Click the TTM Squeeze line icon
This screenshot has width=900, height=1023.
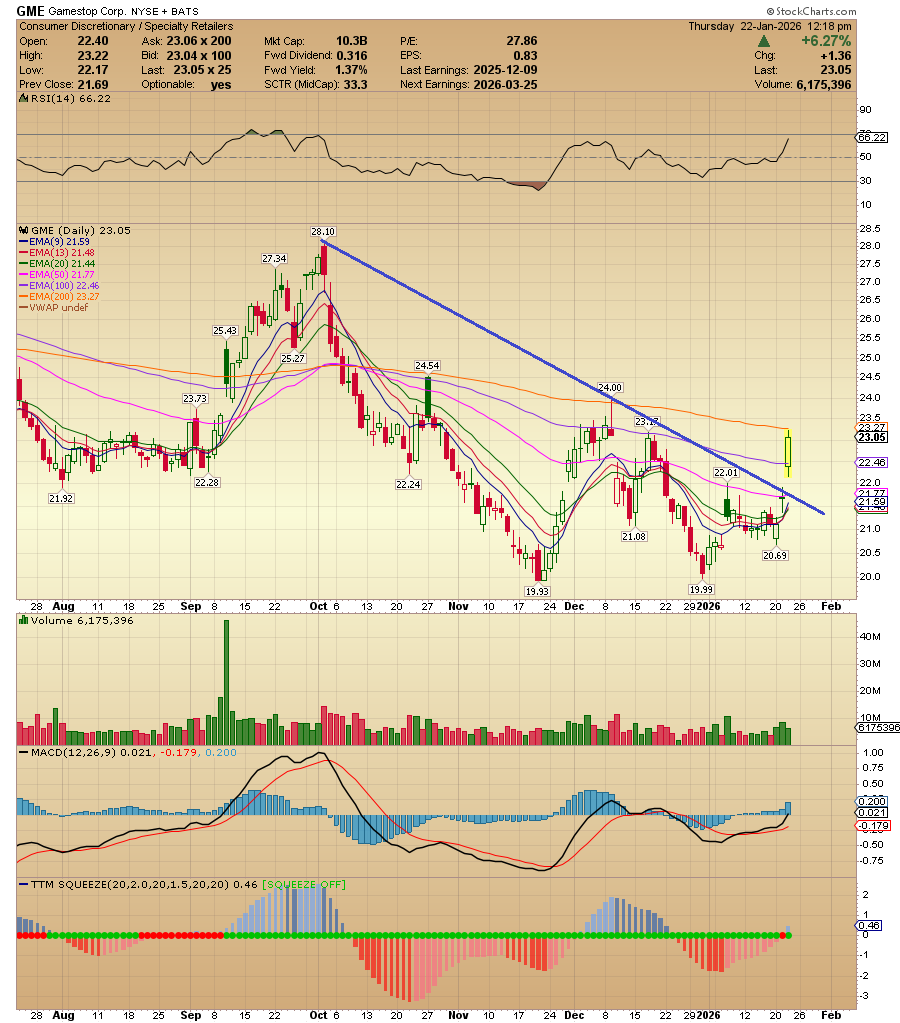(x=23, y=884)
